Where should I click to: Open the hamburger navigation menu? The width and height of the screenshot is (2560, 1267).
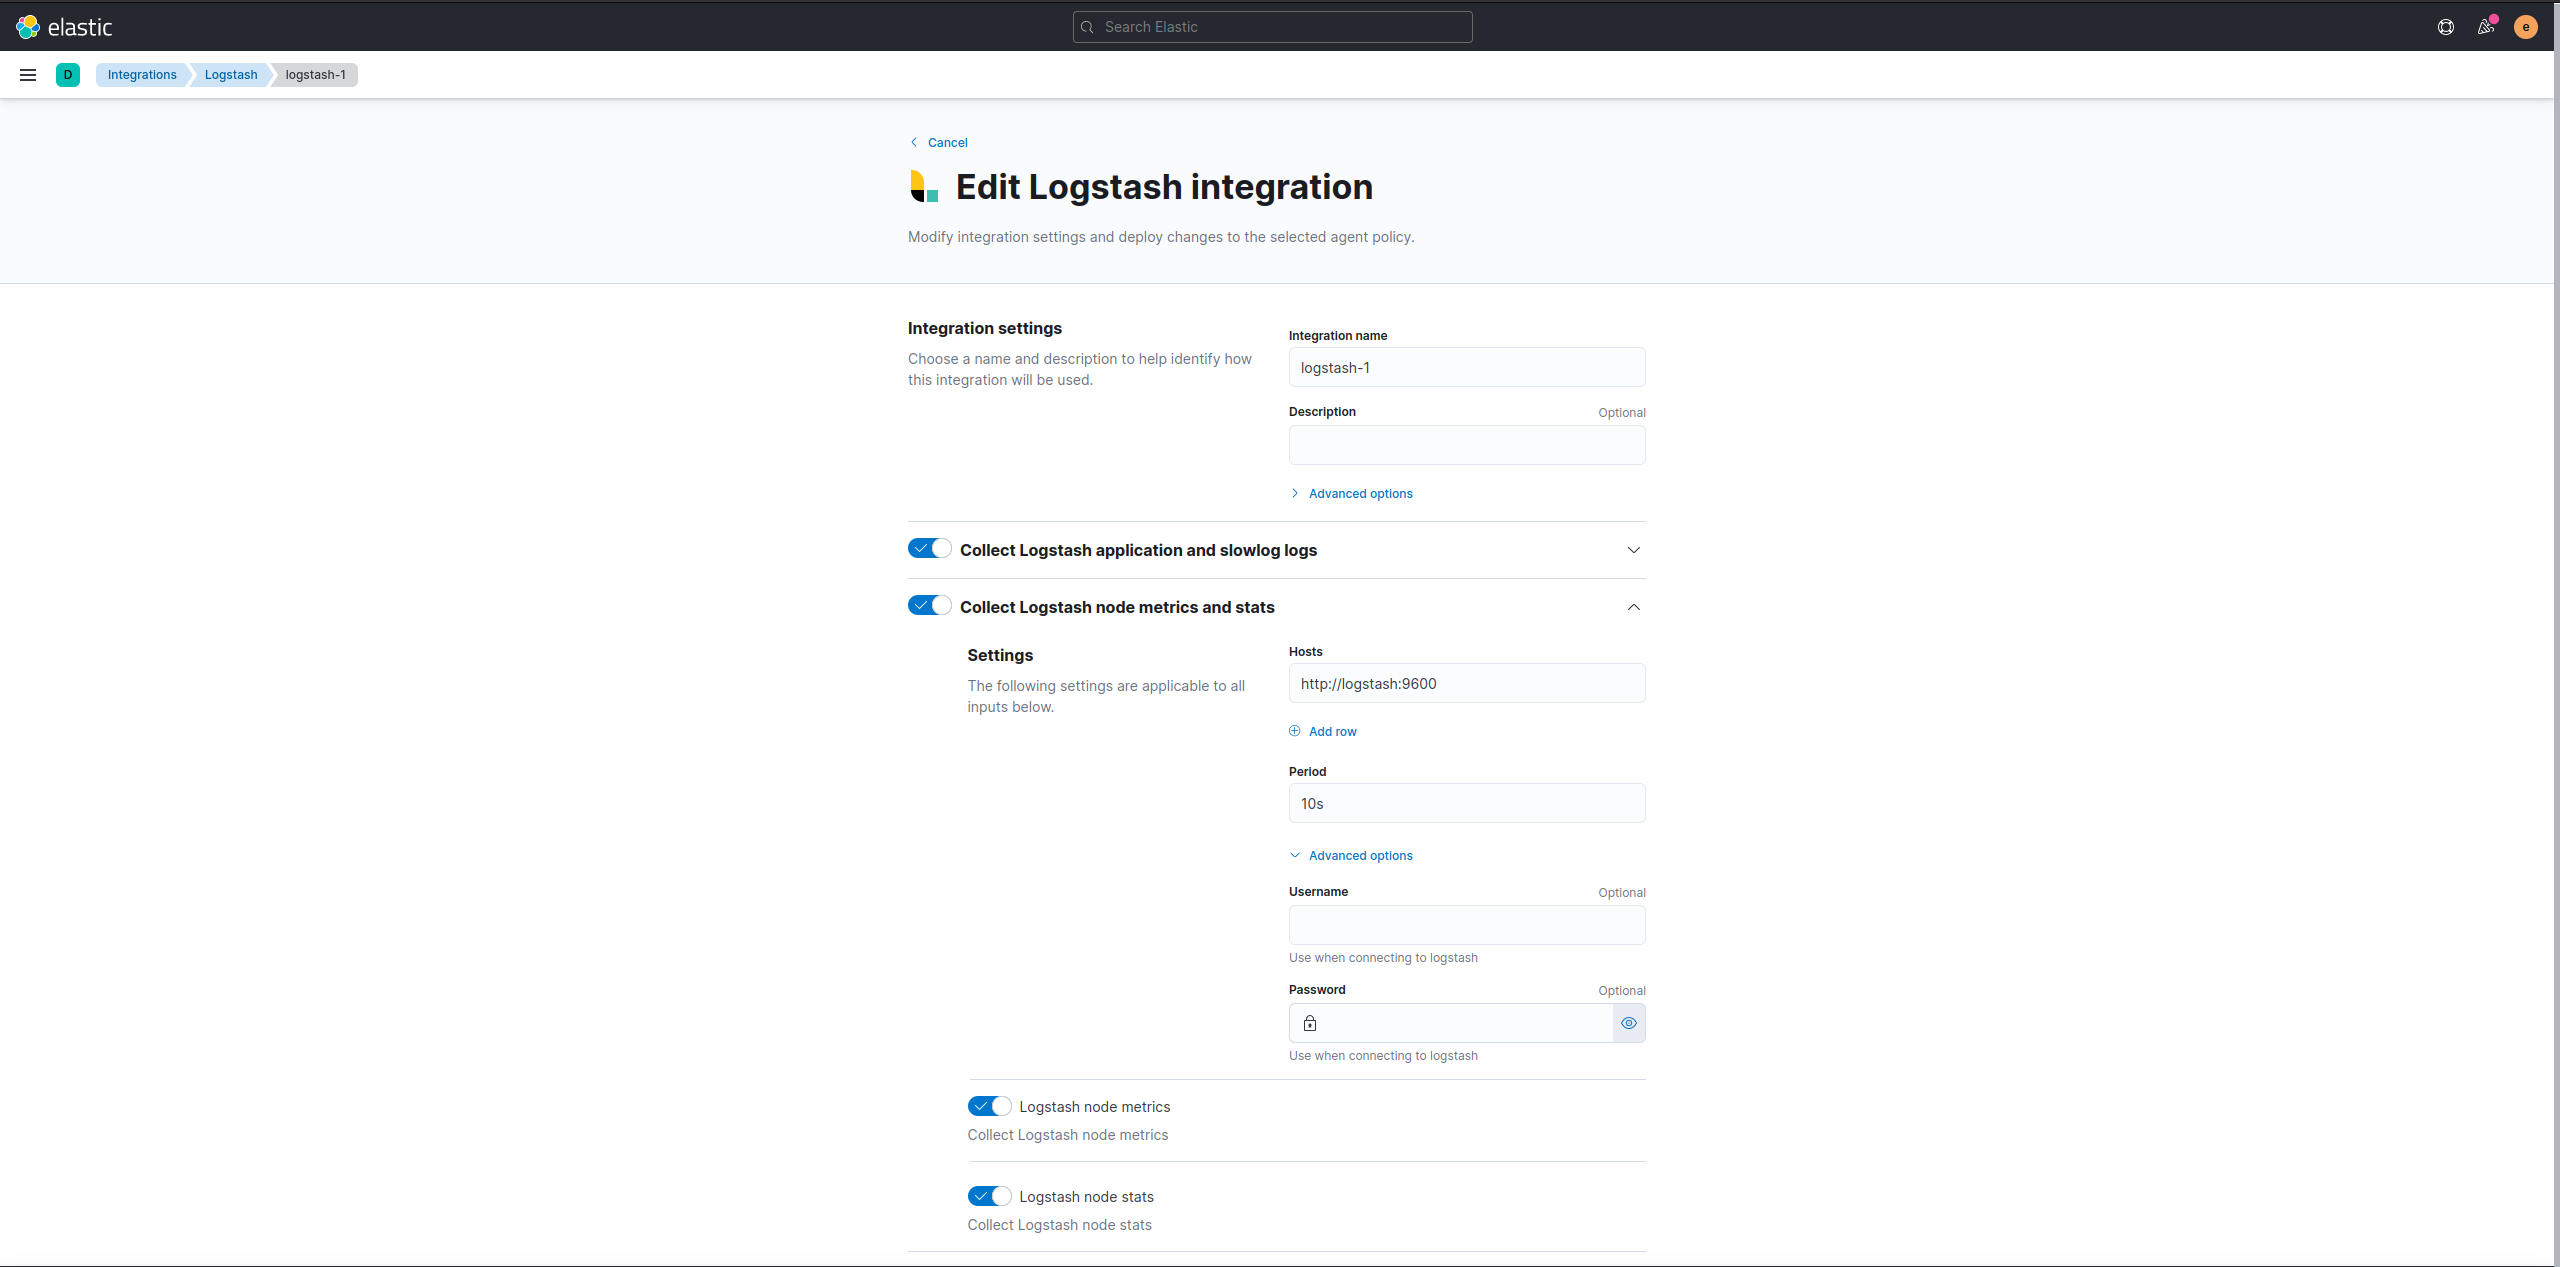pyautogui.click(x=28, y=75)
